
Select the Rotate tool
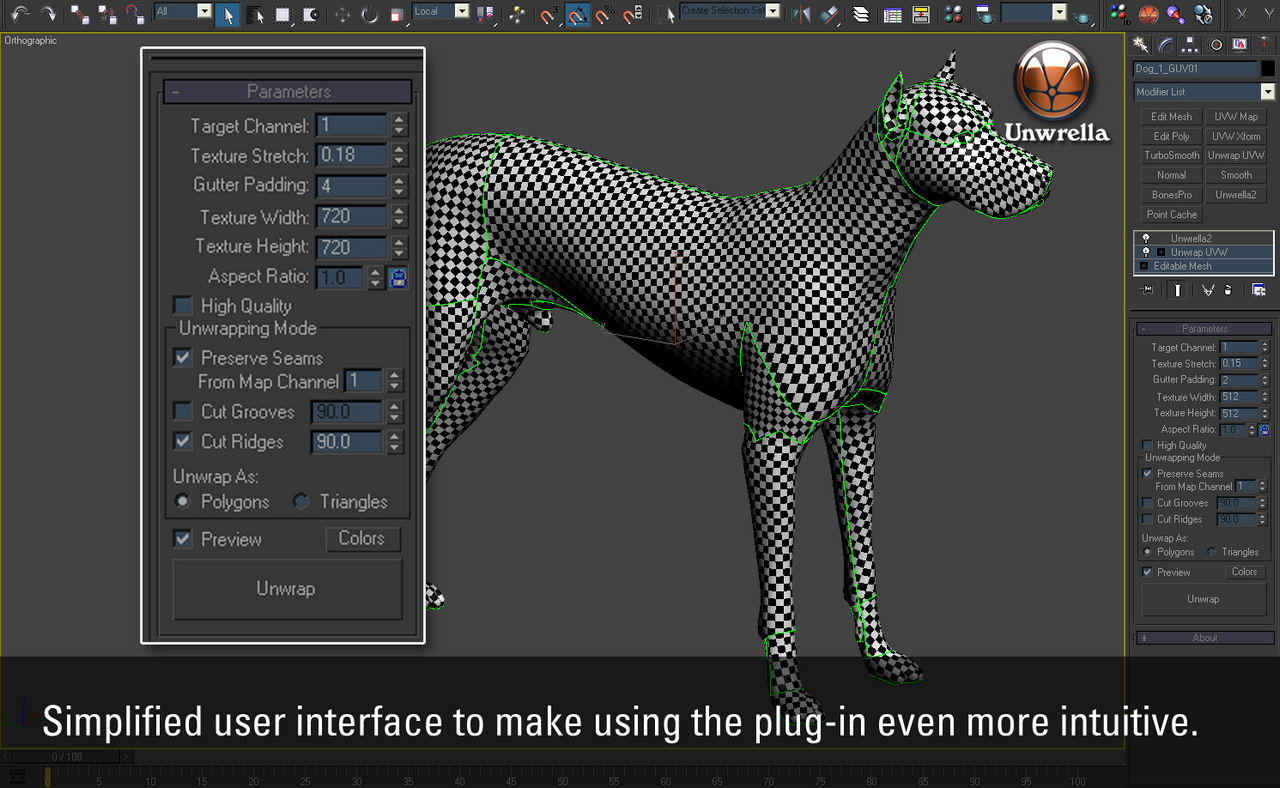pyautogui.click(x=369, y=15)
